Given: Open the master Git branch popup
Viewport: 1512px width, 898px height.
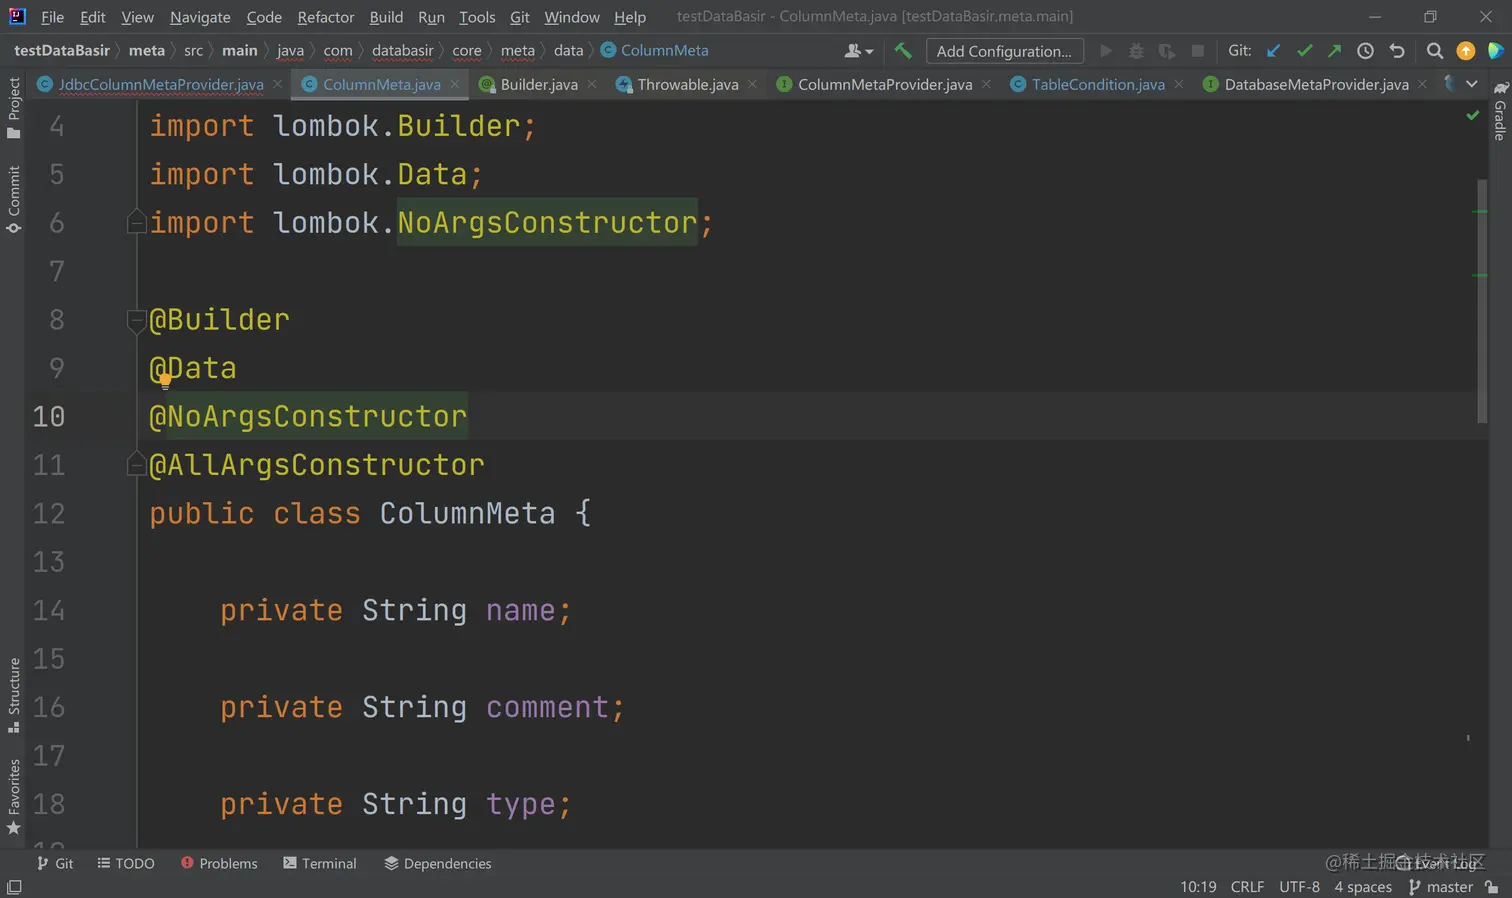Looking at the screenshot, I should [1441, 887].
